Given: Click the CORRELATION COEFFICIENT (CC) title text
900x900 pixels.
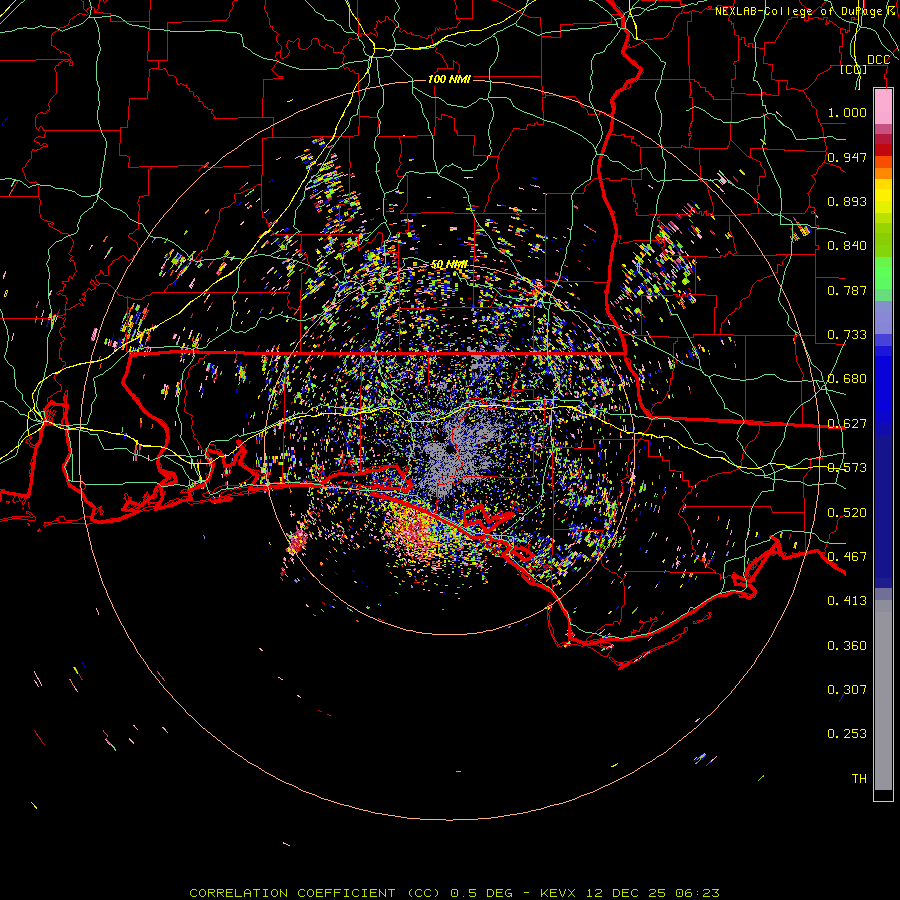Looking at the screenshot, I should click(x=315, y=893).
